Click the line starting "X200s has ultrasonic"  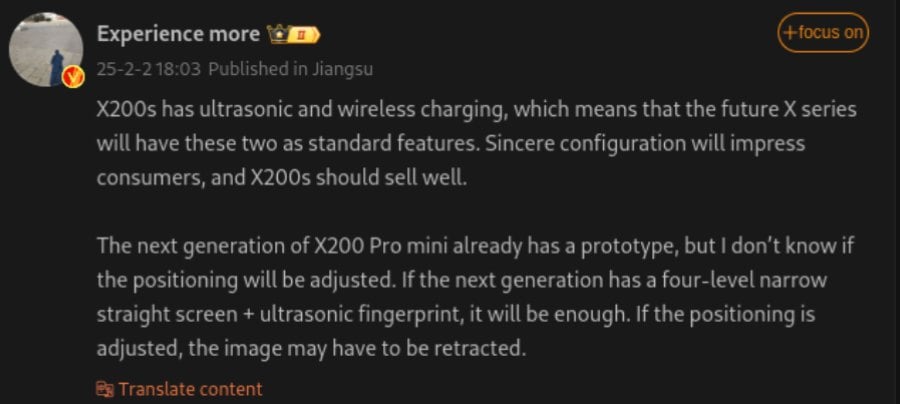pos(476,109)
